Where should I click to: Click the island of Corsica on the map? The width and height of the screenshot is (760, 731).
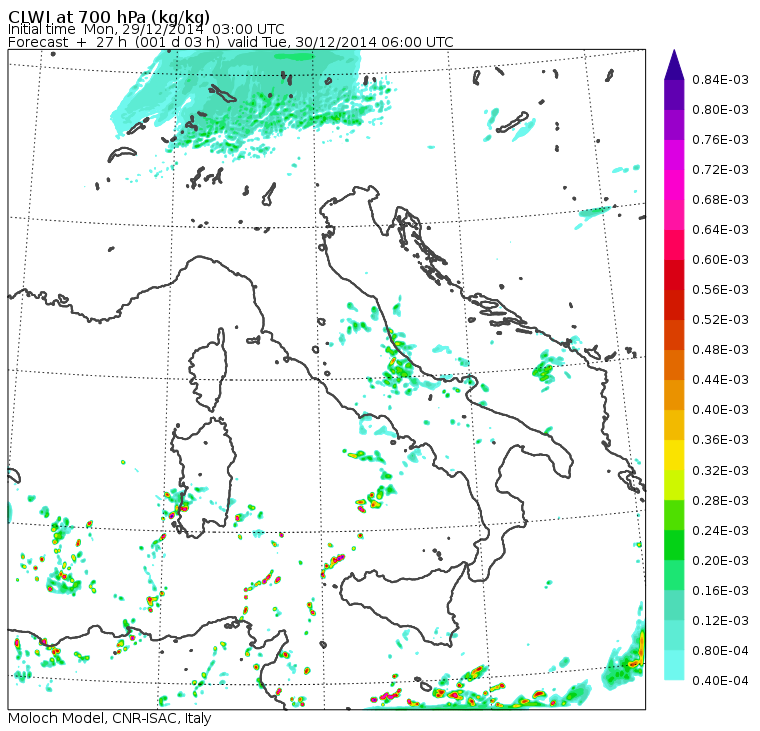click(209, 371)
